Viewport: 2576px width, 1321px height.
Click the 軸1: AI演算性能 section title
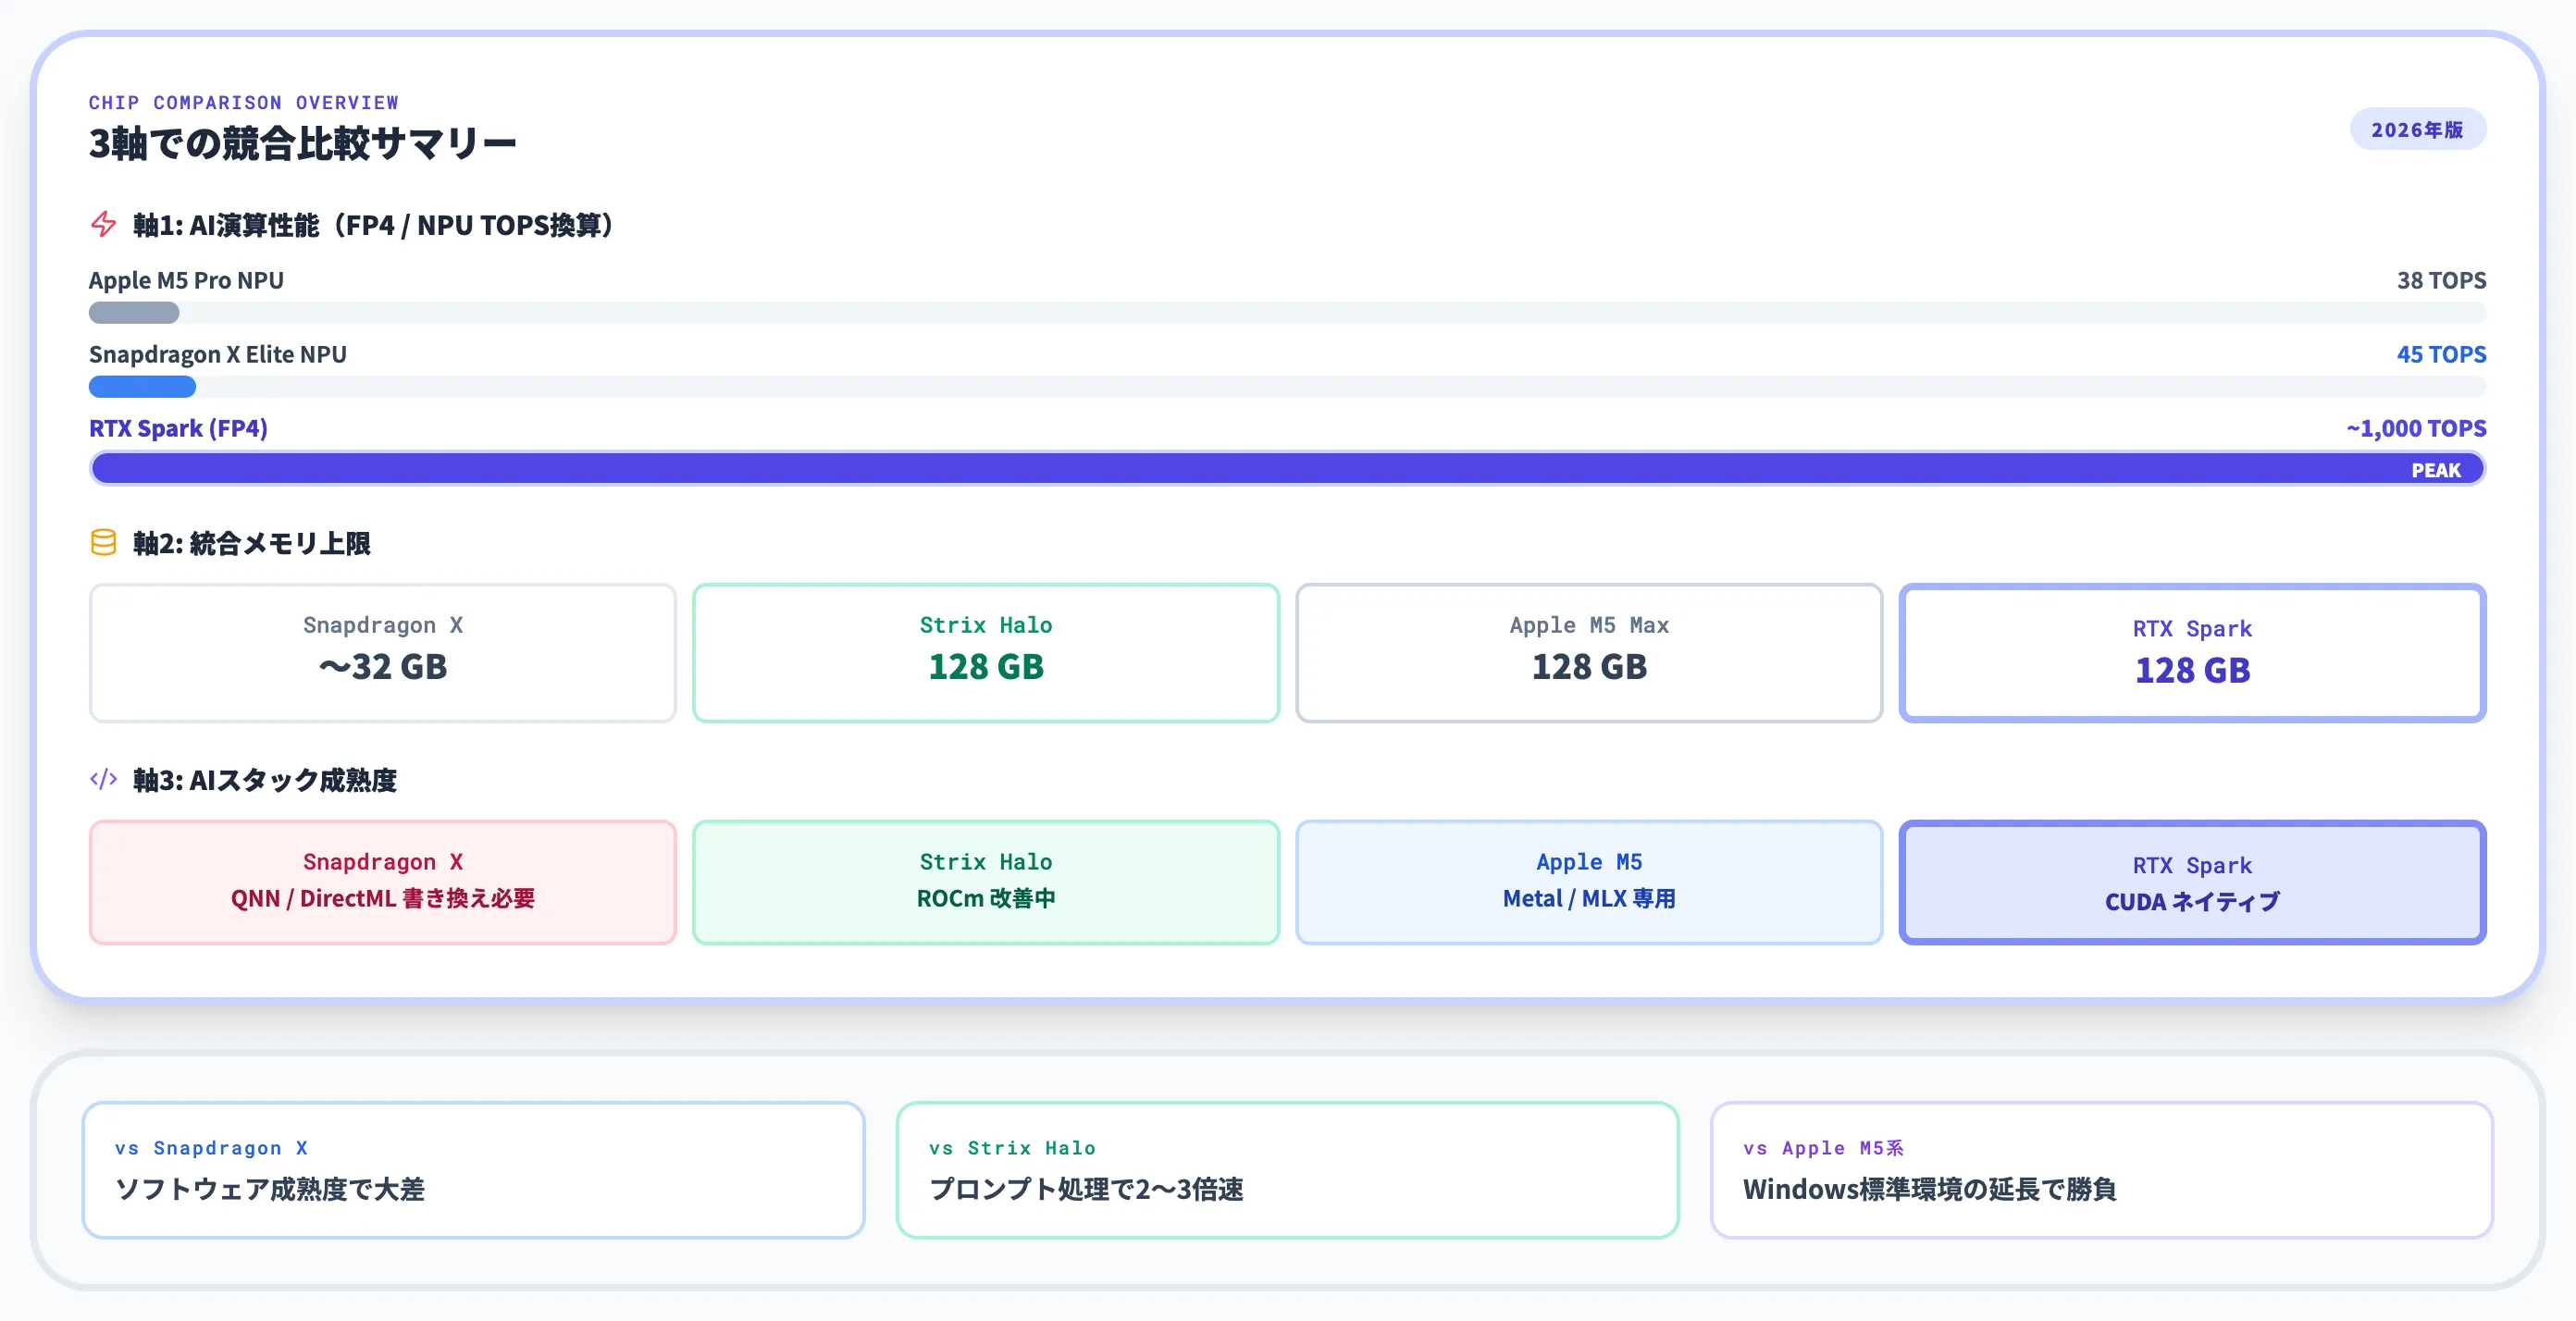coord(374,225)
